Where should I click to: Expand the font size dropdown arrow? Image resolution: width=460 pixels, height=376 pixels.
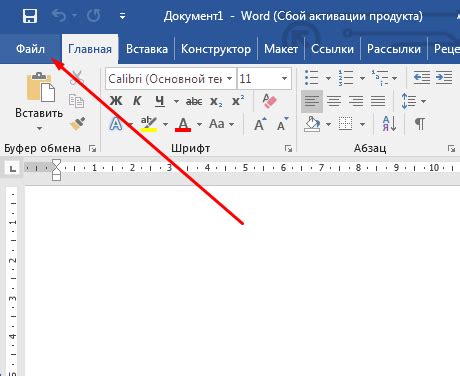[284, 79]
